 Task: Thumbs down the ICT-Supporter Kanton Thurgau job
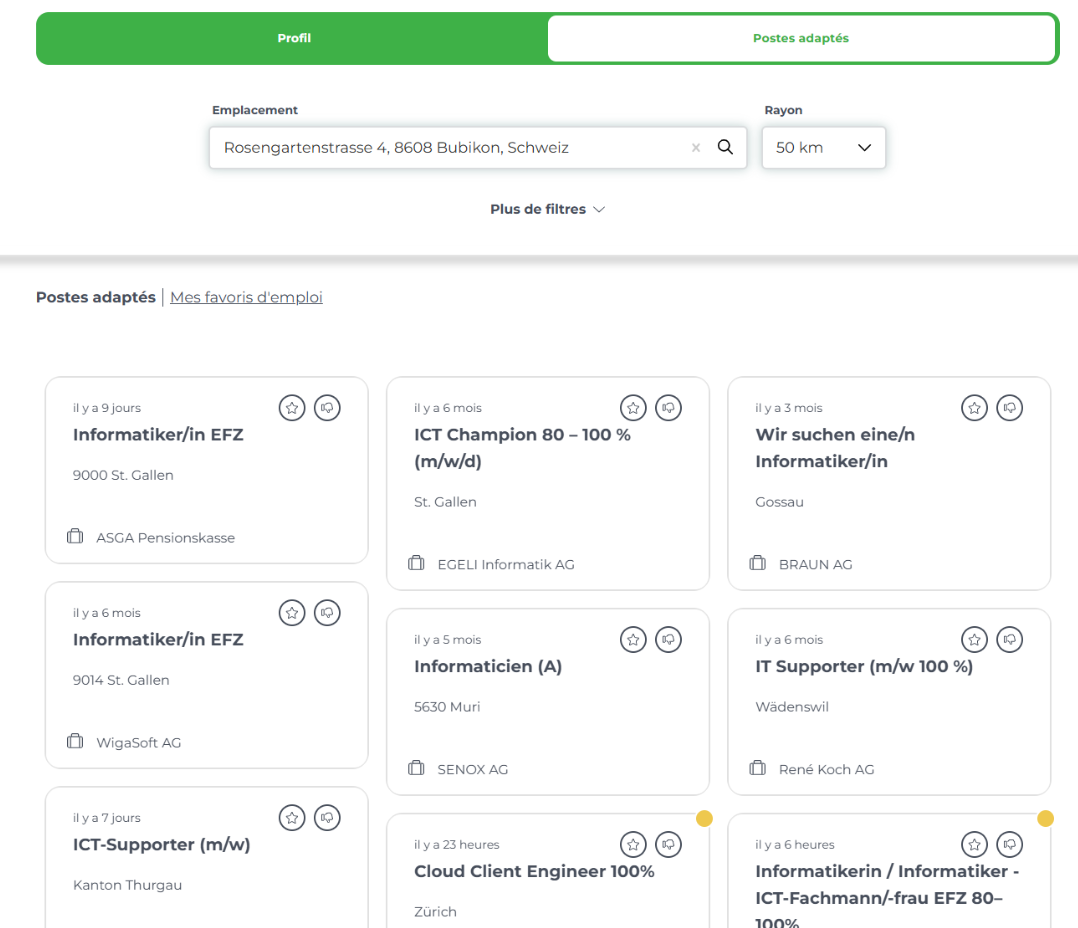pos(327,818)
